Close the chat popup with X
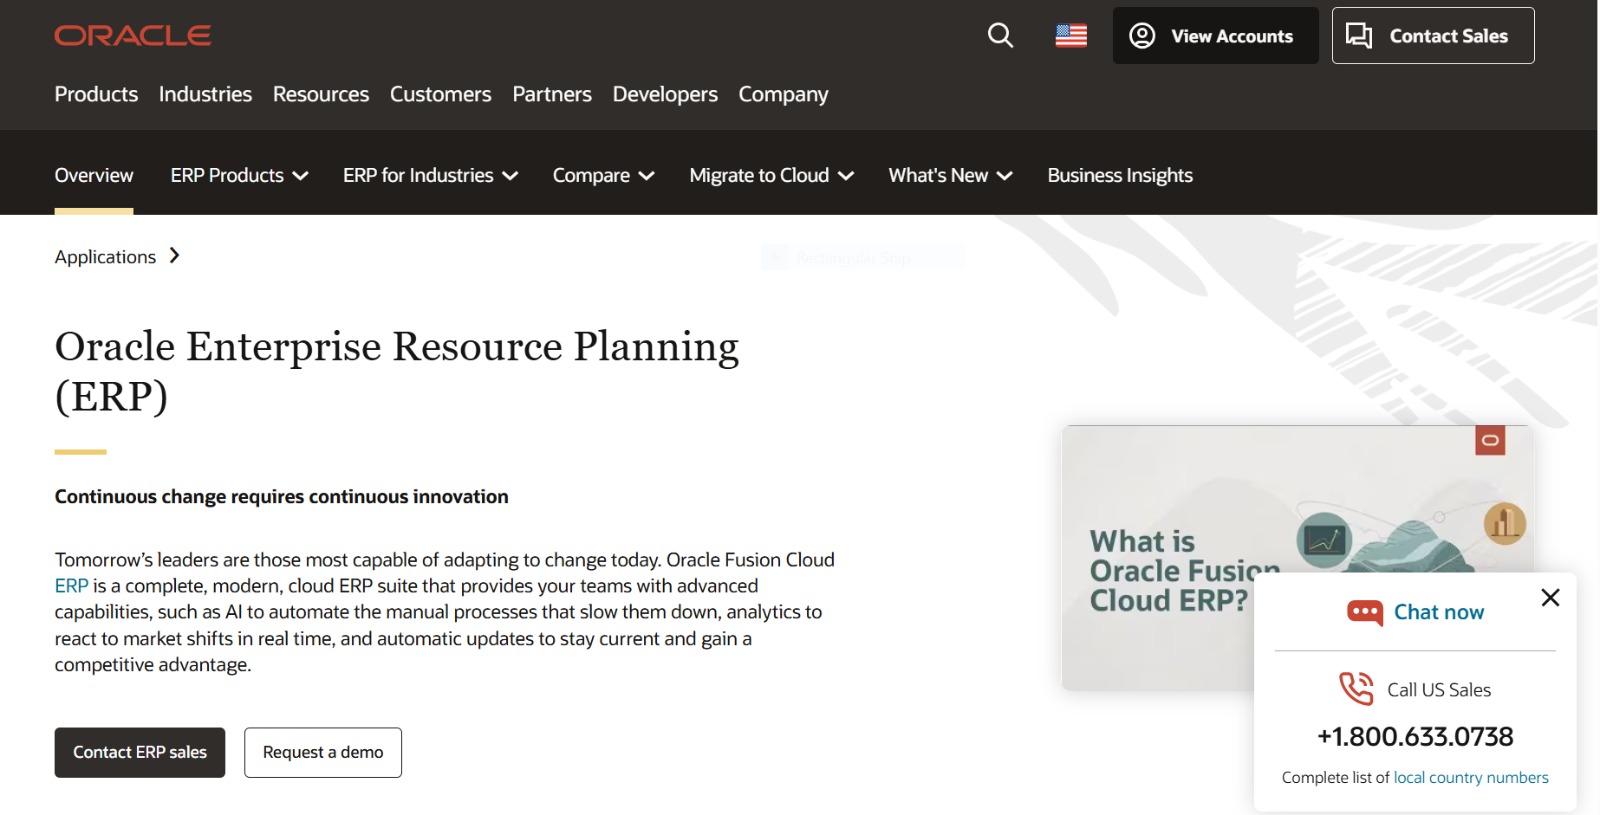Viewport: 1600px width, 815px height. click(x=1550, y=598)
